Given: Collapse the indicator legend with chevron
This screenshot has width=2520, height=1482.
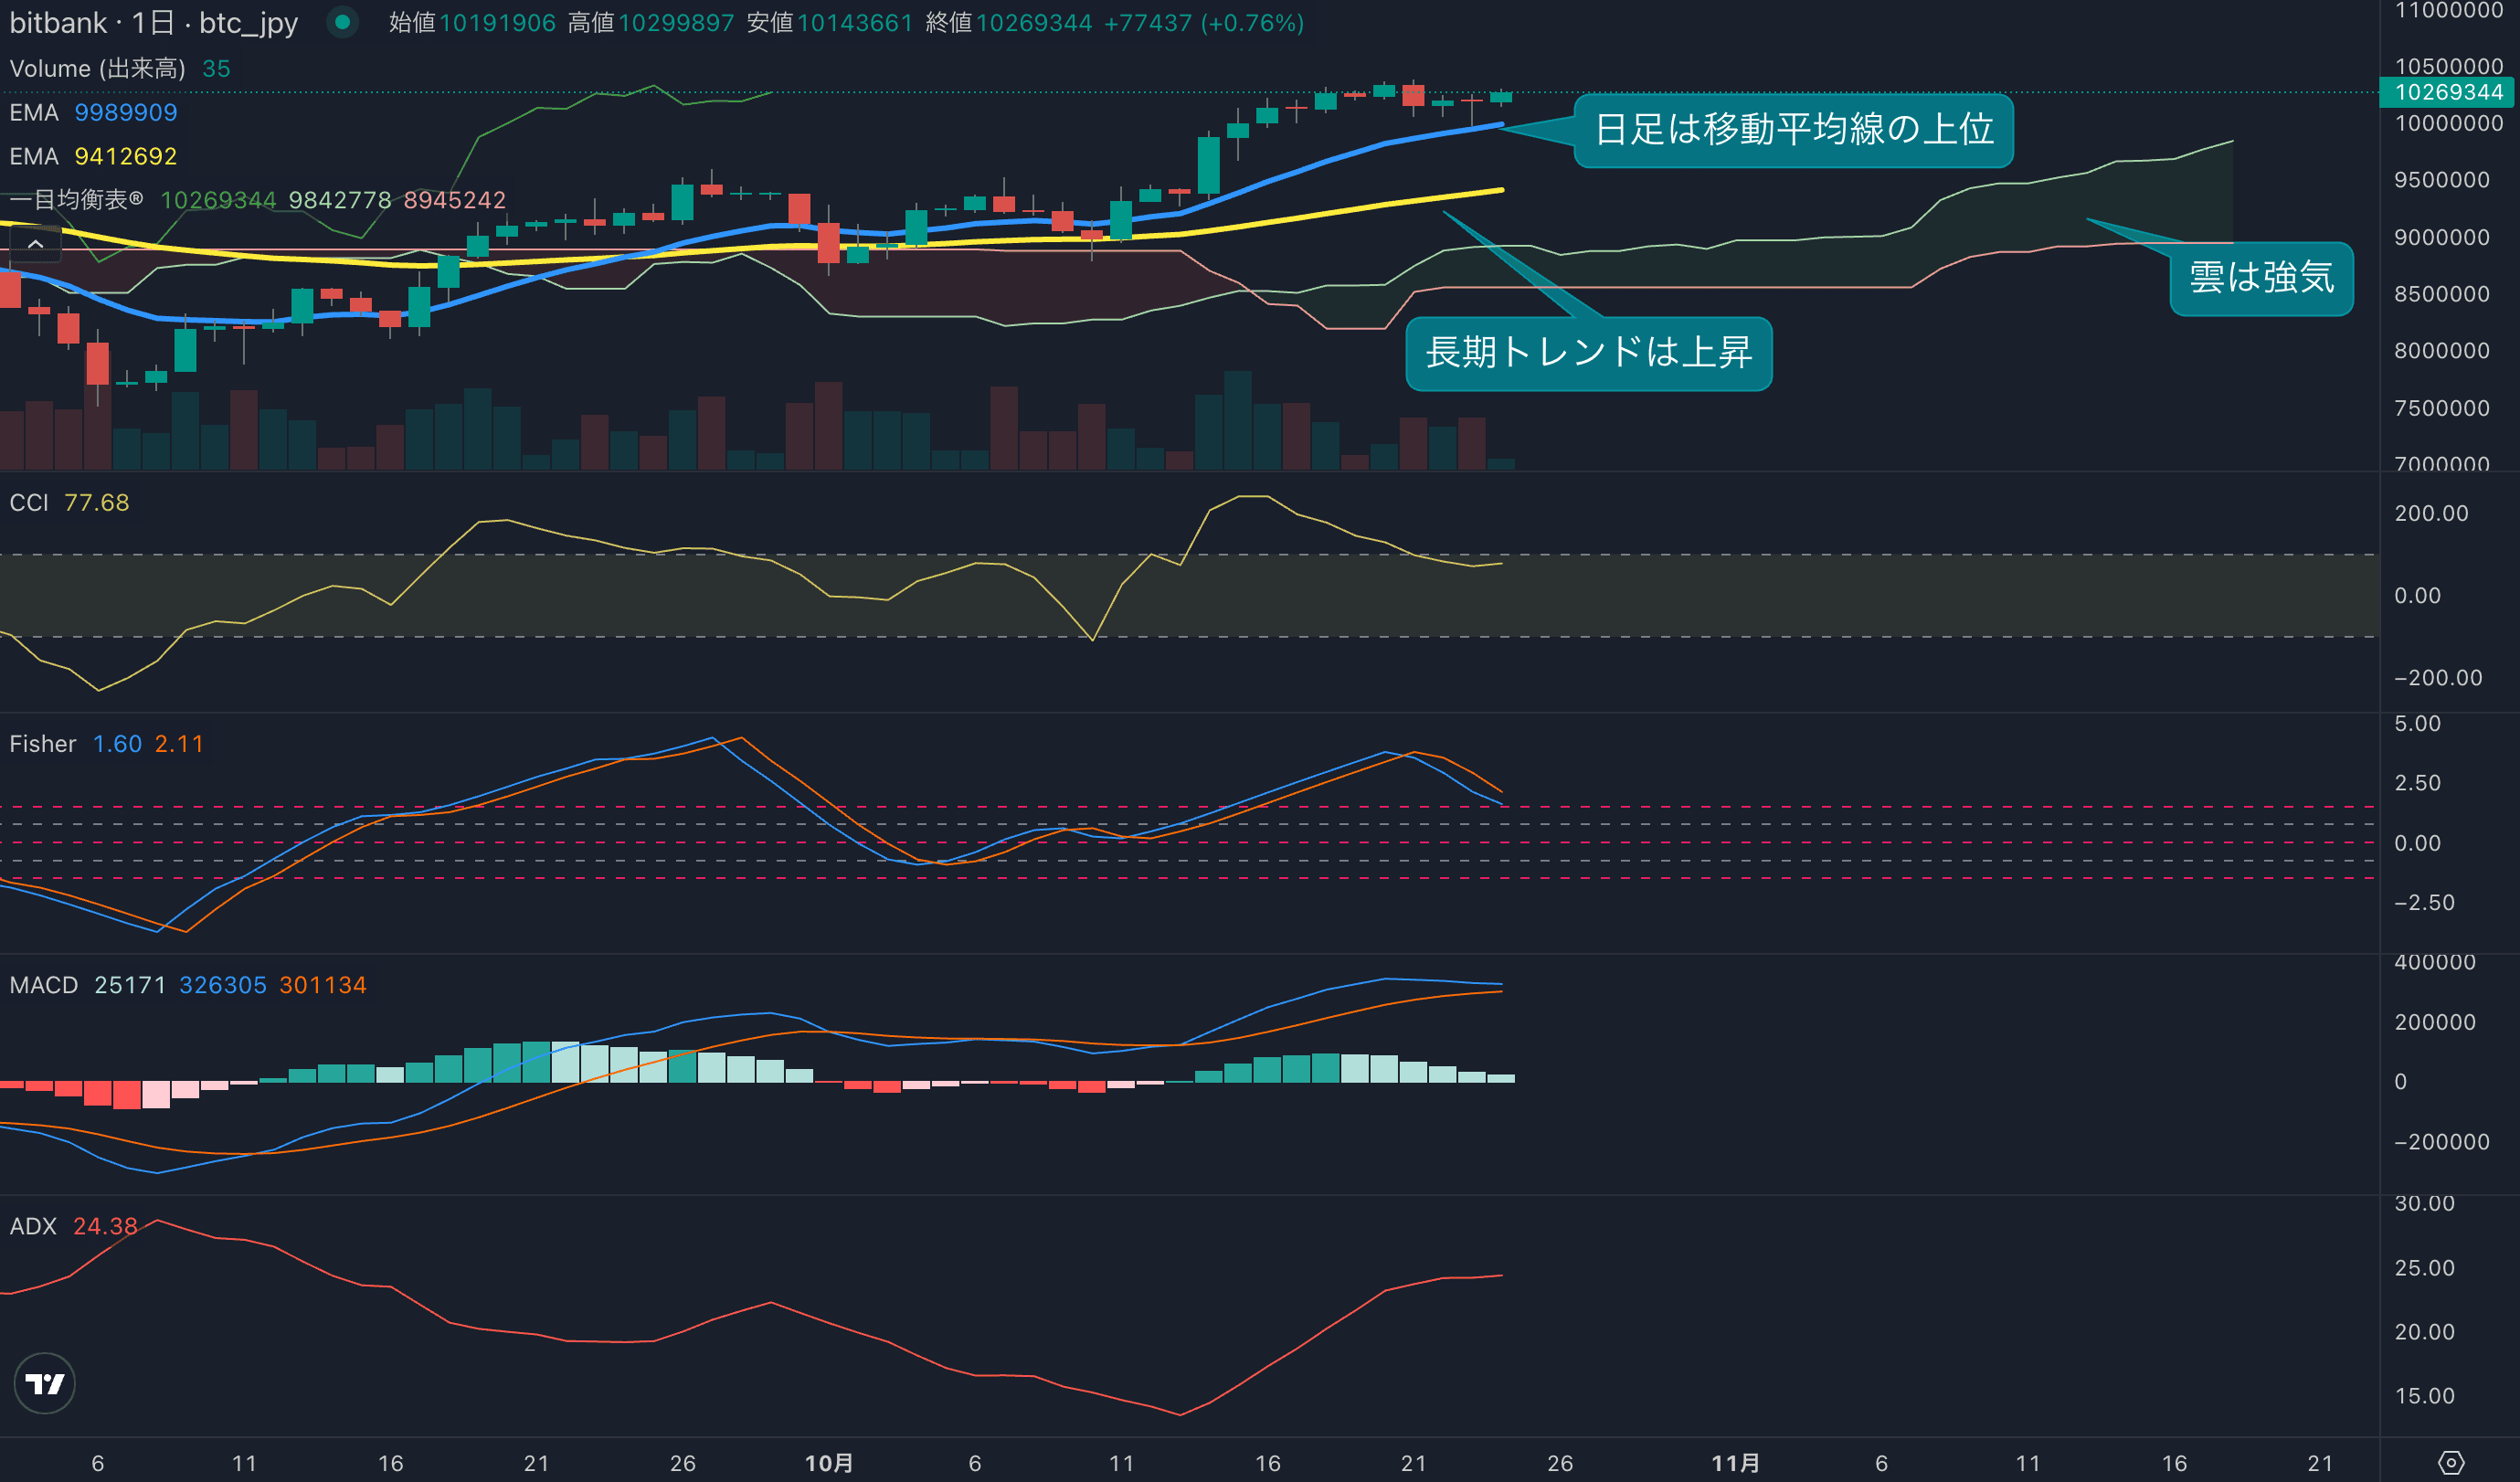Looking at the screenshot, I should pos(35,243).
